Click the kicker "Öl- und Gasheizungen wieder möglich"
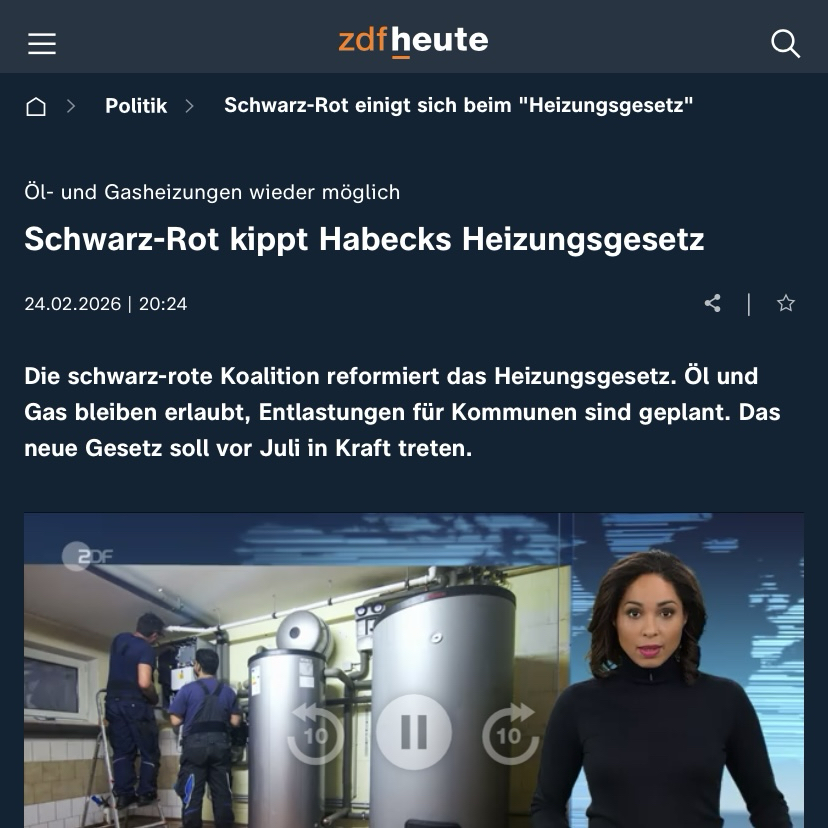This screenshot has height=828, width=828. click(212, 192)
